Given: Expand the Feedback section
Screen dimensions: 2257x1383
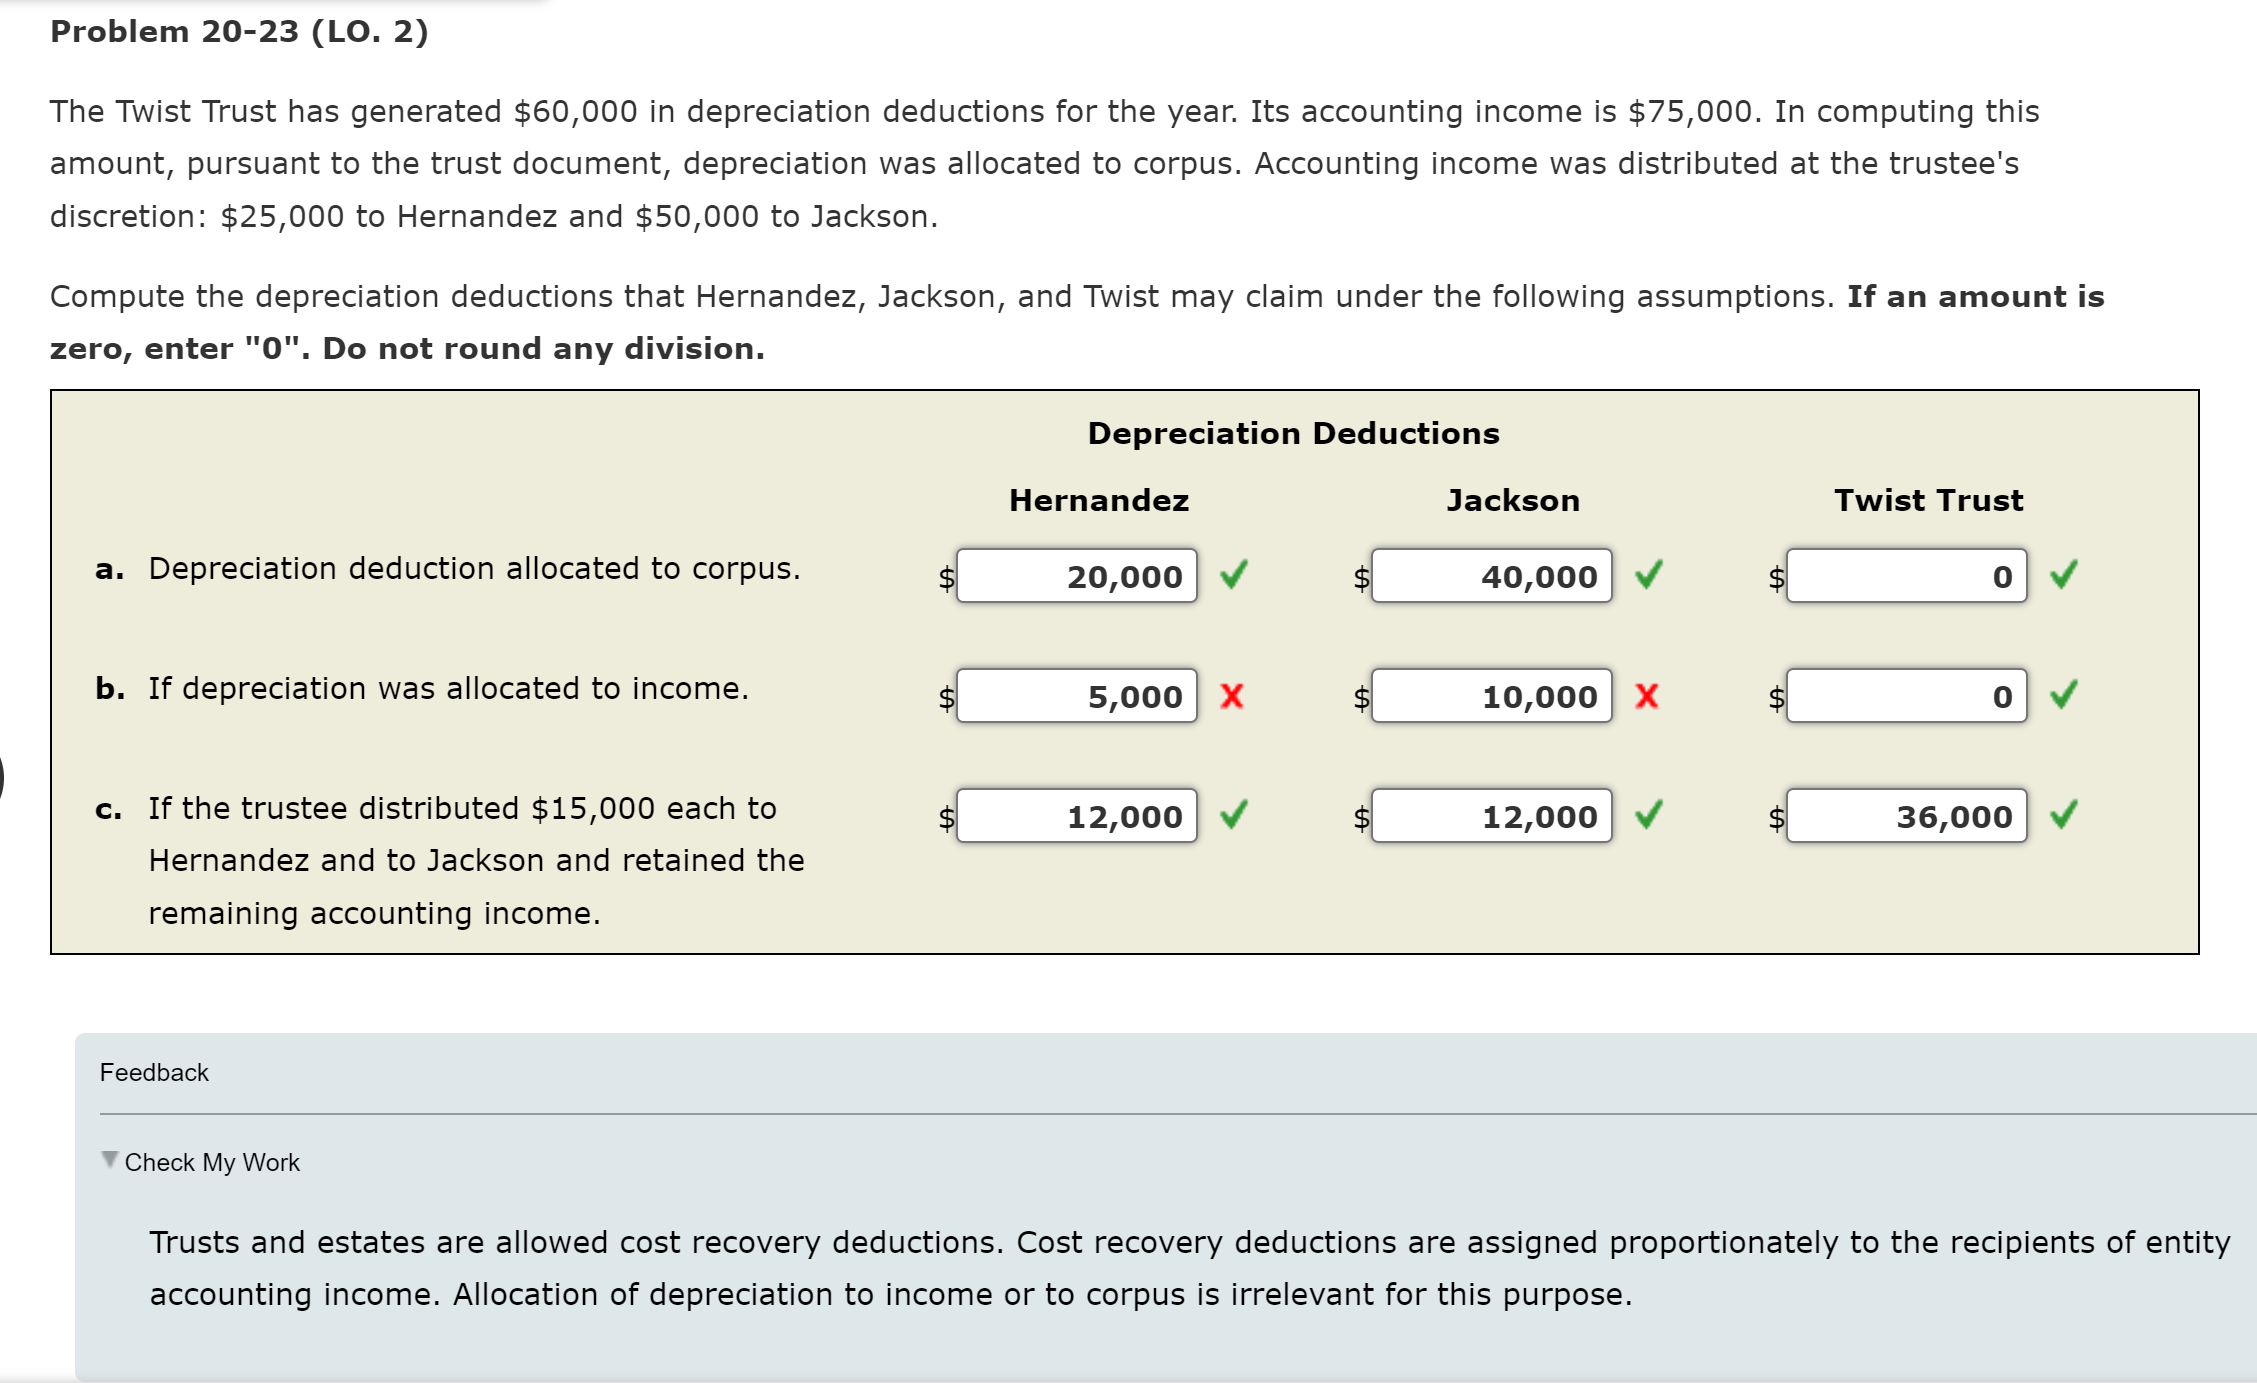Looking at the screenshot, I should click(x=154, y=1072).
